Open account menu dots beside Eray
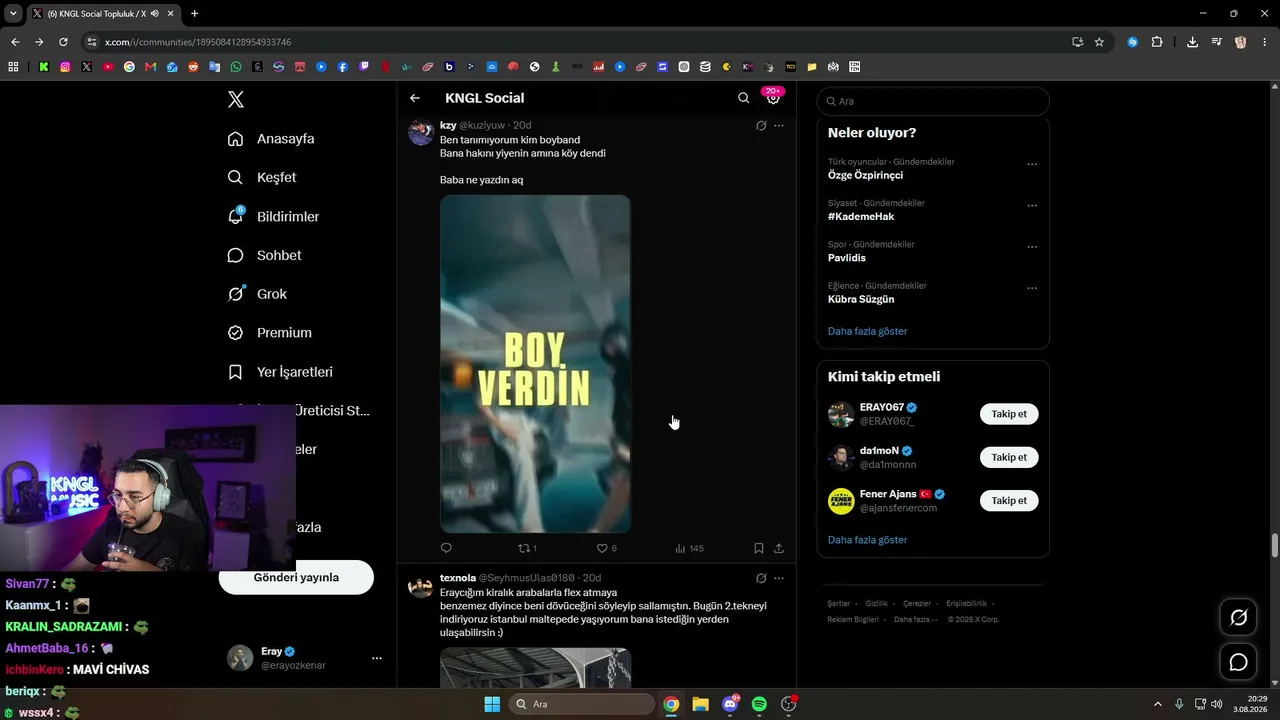 pyautogui.click(x=377, y=658)
